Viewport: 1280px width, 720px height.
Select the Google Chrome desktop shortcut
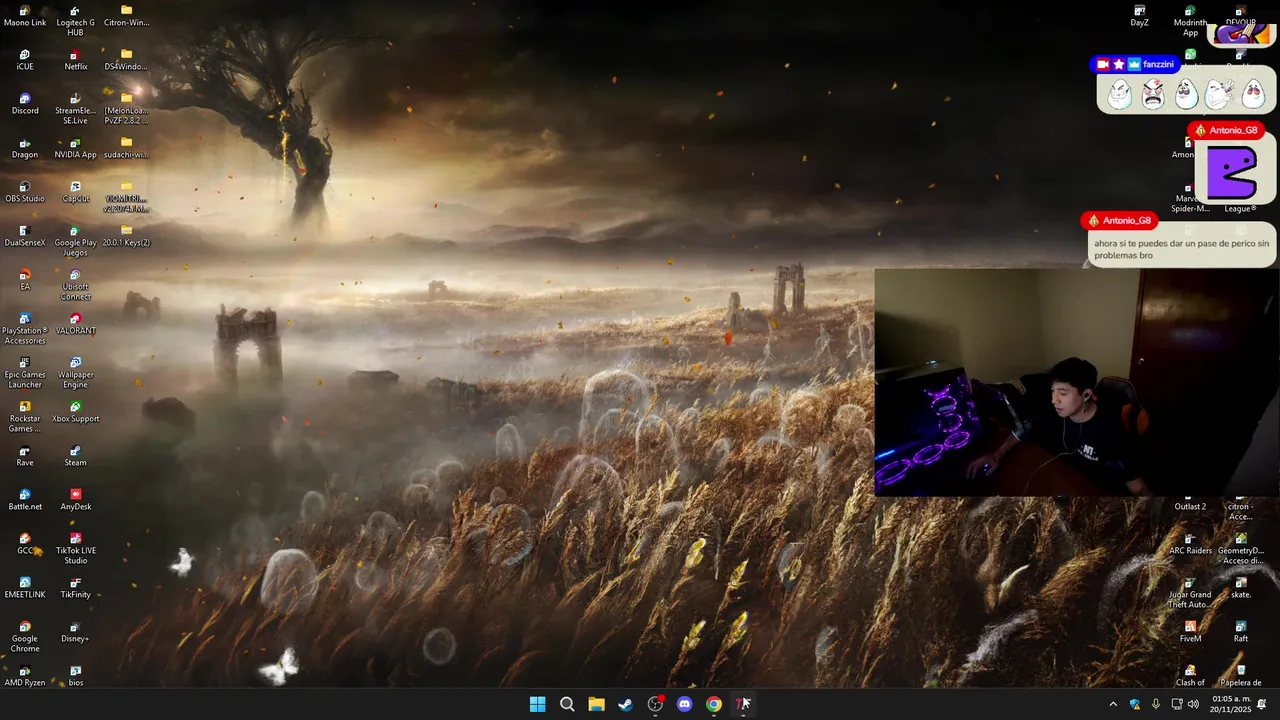(25, 637)
